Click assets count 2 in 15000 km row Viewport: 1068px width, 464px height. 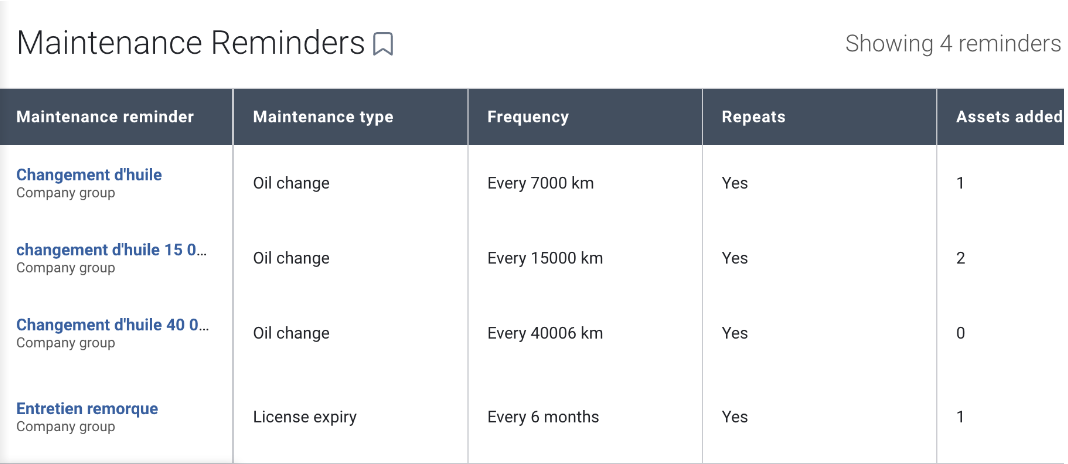click(960, 258)
